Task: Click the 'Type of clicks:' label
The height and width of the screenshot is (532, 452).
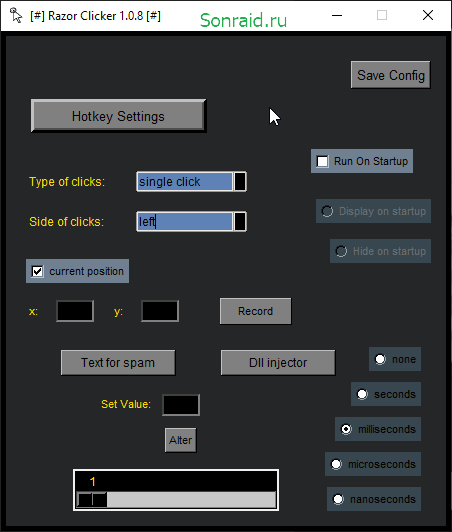Action: point(67,182)
